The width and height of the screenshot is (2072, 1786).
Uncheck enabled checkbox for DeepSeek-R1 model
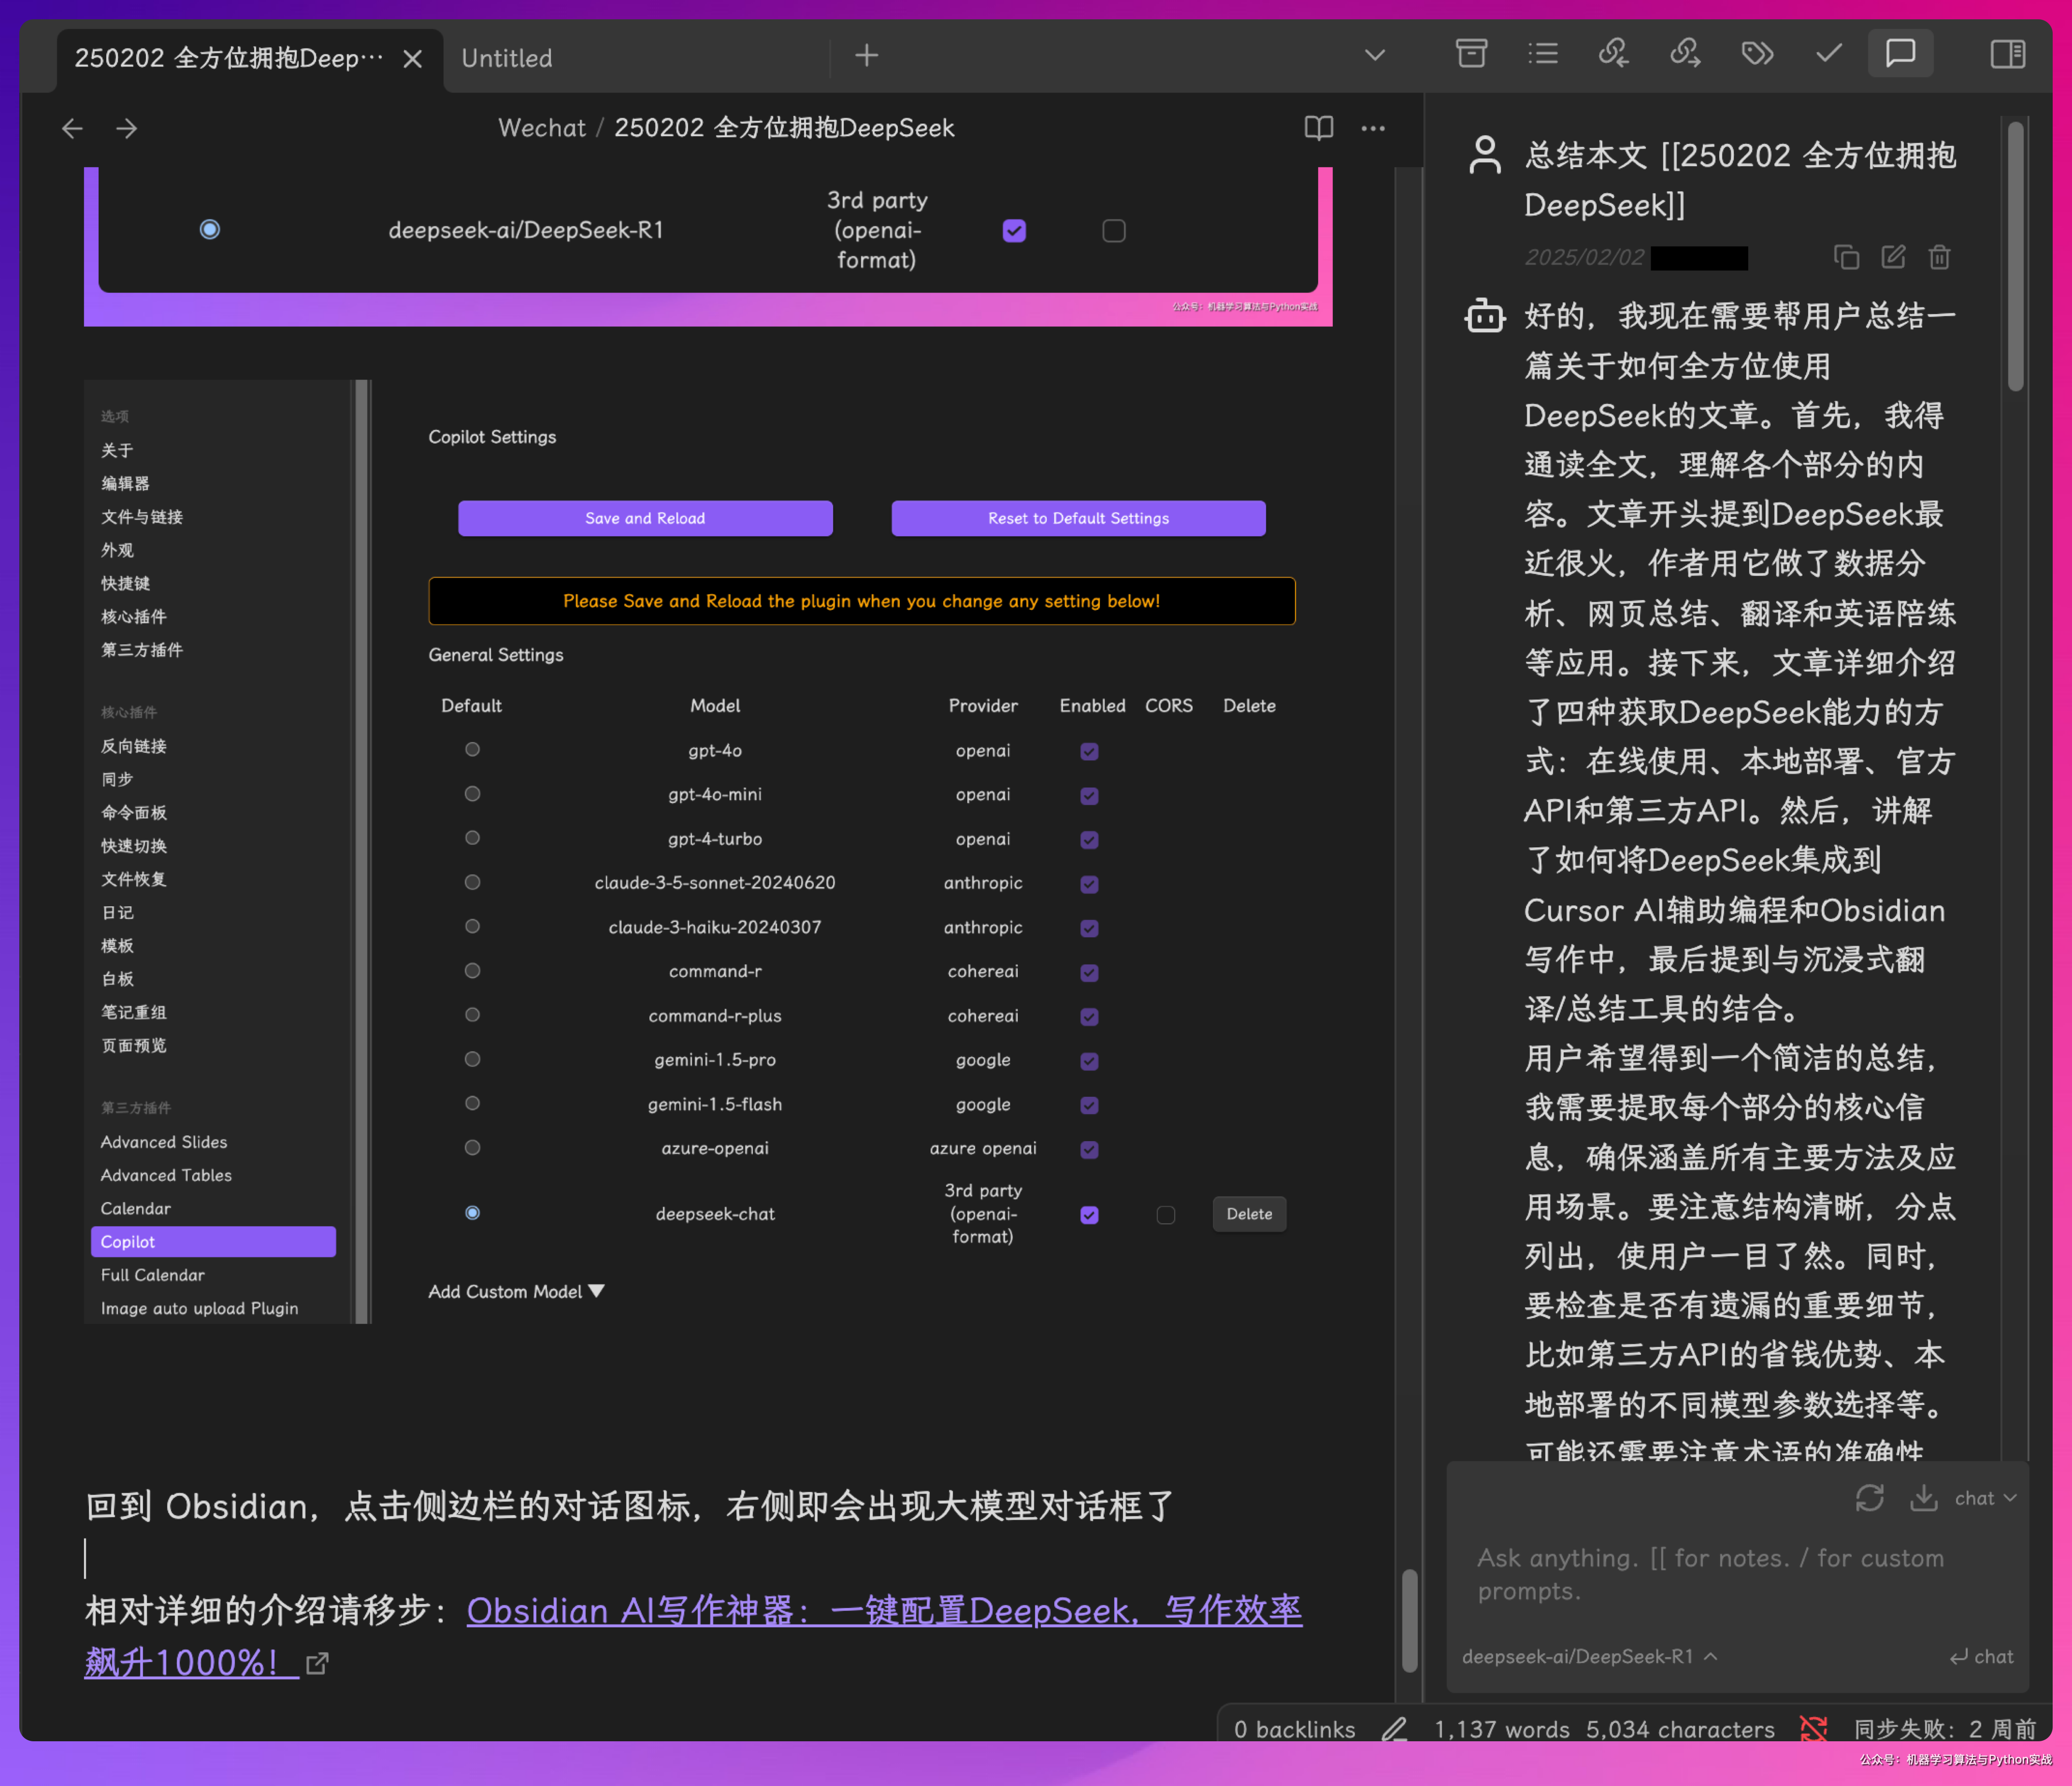pyautogui.click(x=1014, y=231)
